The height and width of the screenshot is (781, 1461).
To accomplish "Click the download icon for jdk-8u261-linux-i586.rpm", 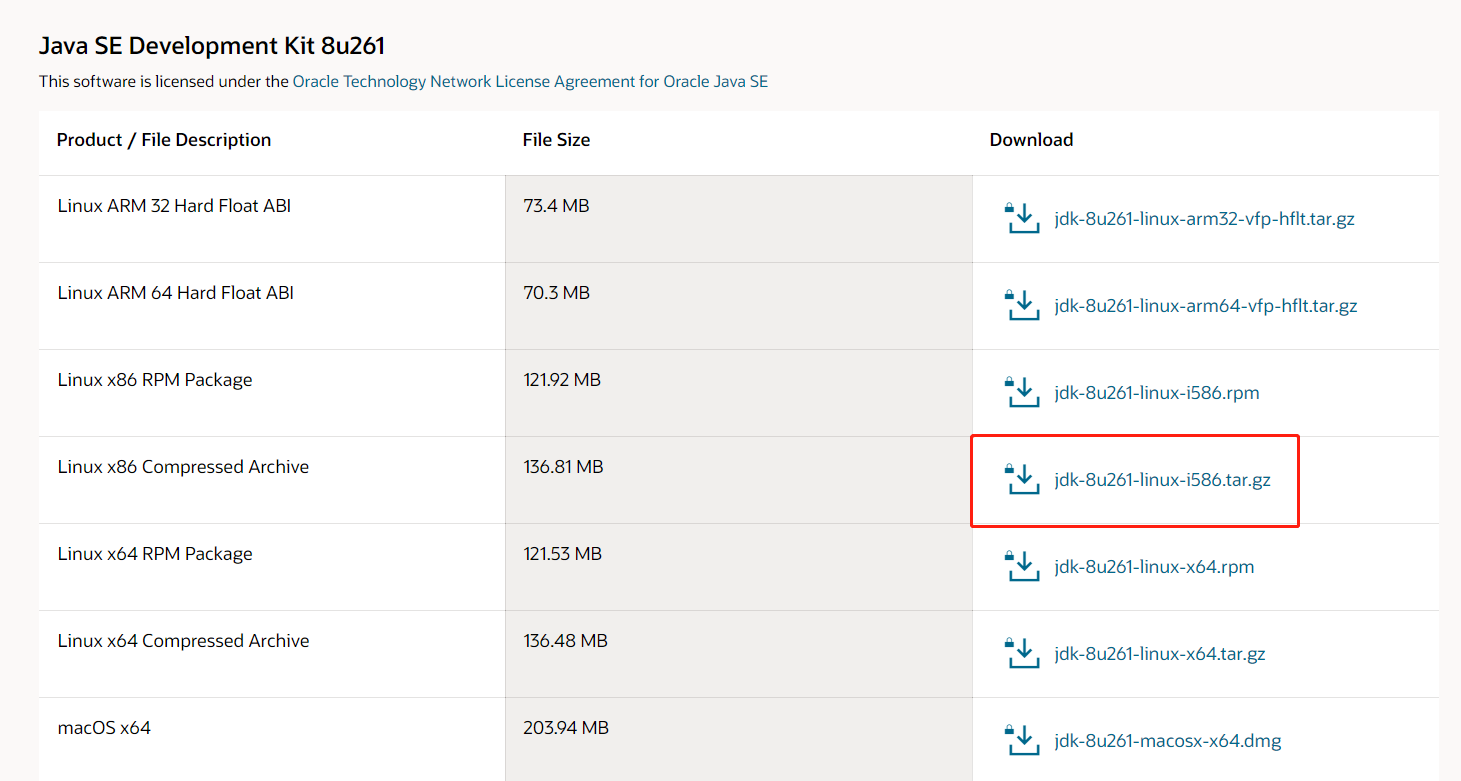I will click(1022, 392).
